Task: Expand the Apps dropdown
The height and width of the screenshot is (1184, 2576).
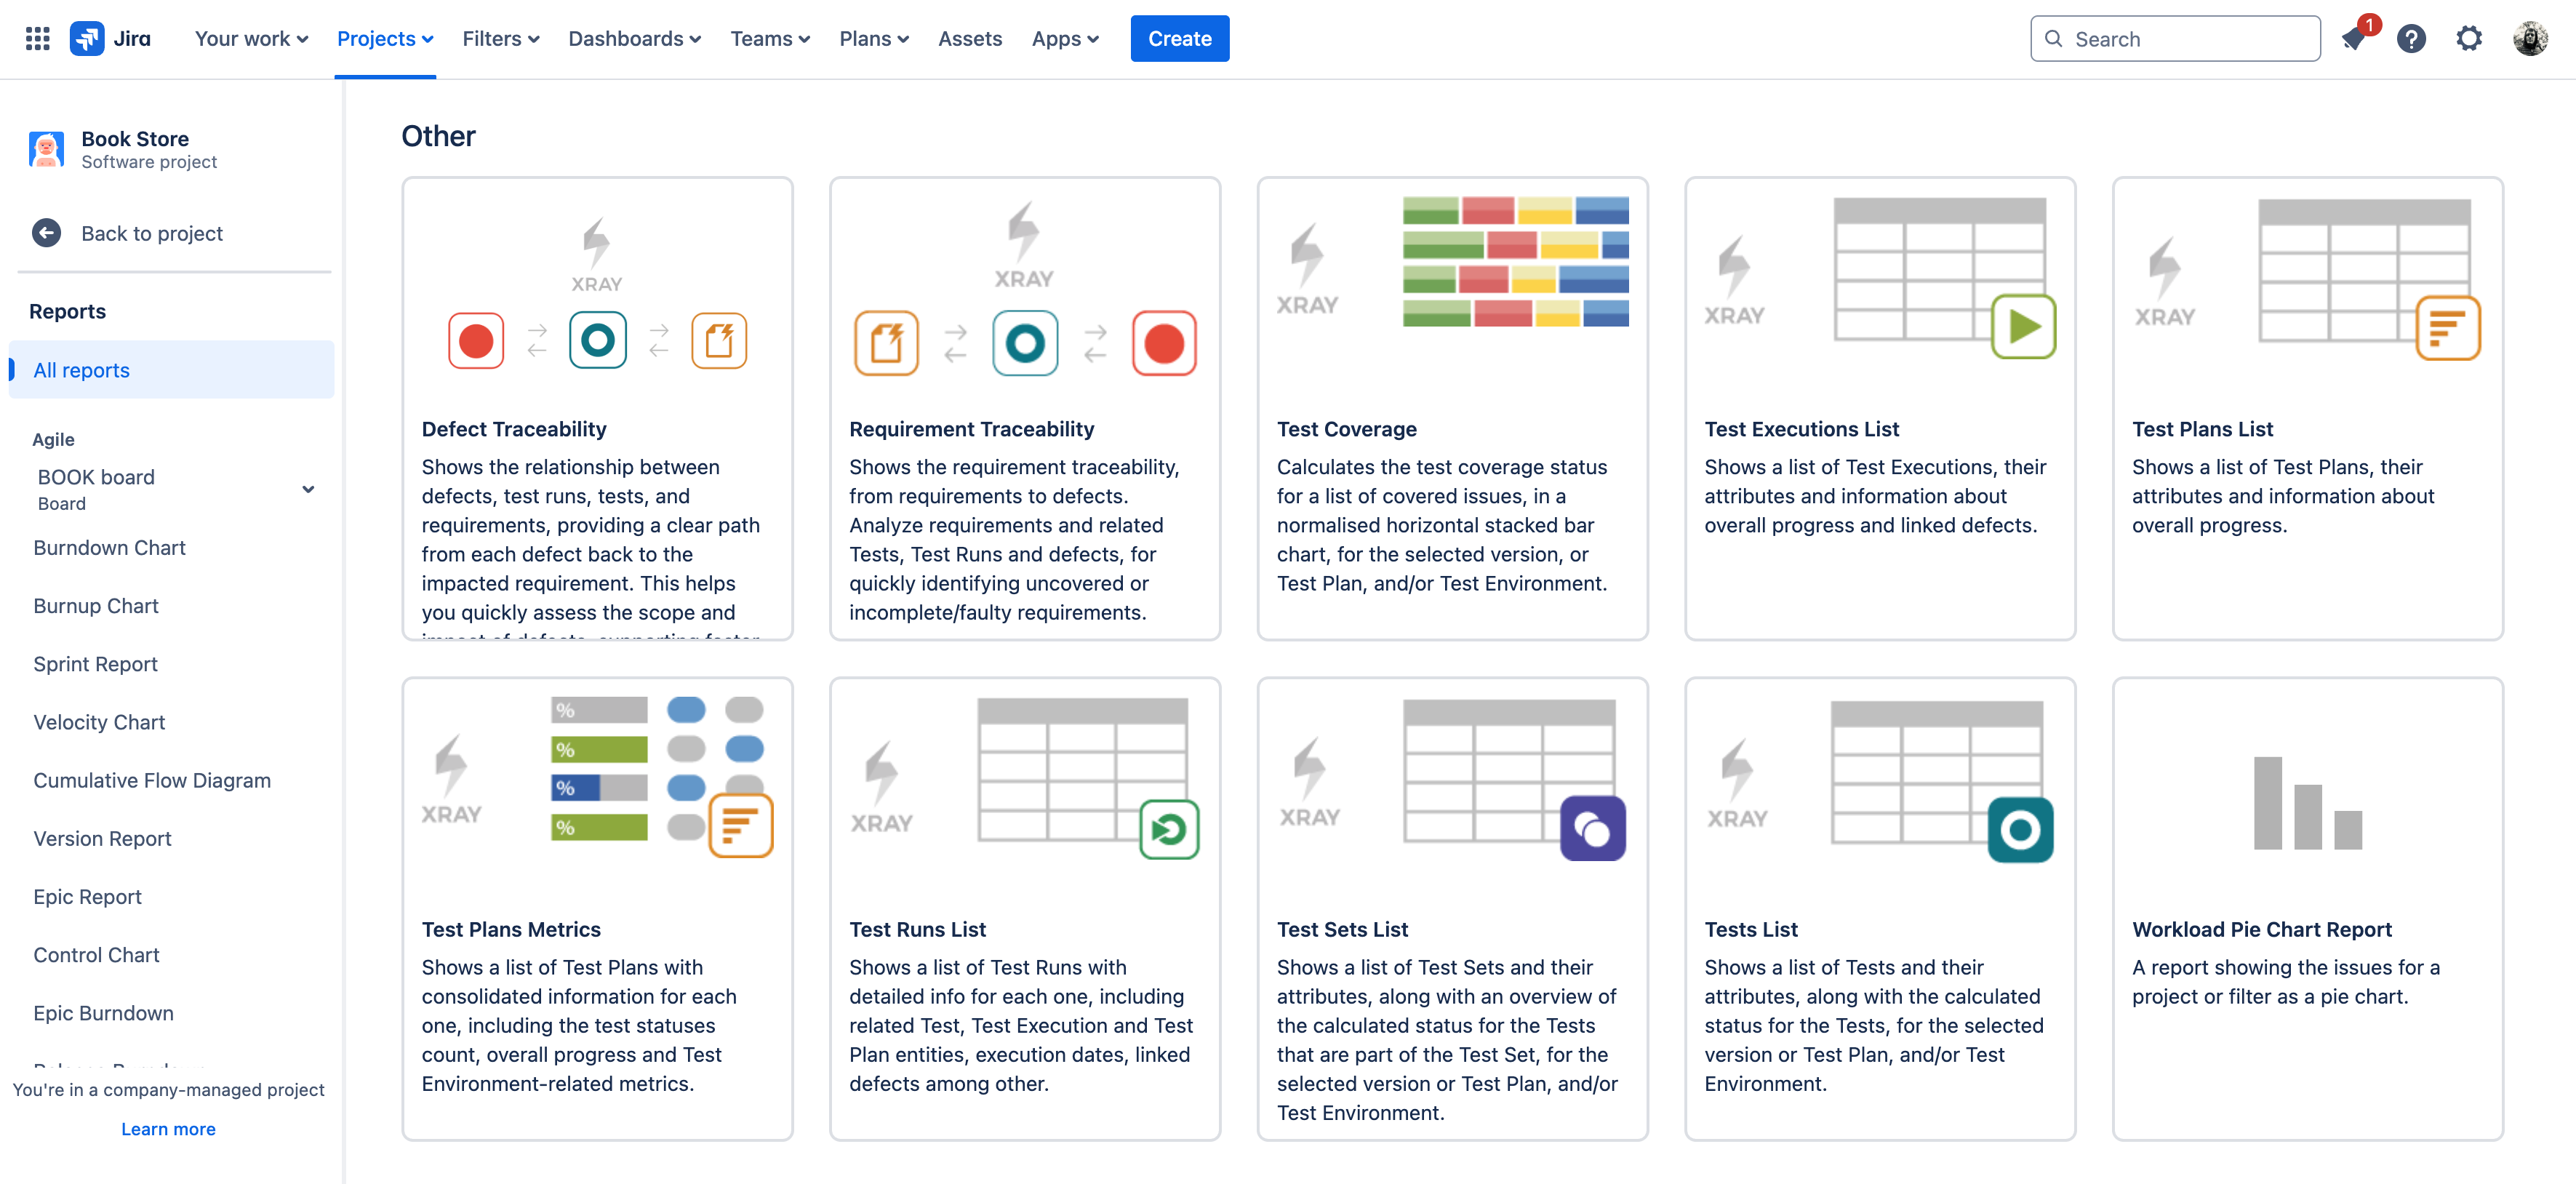Action: coord(1065,38)
